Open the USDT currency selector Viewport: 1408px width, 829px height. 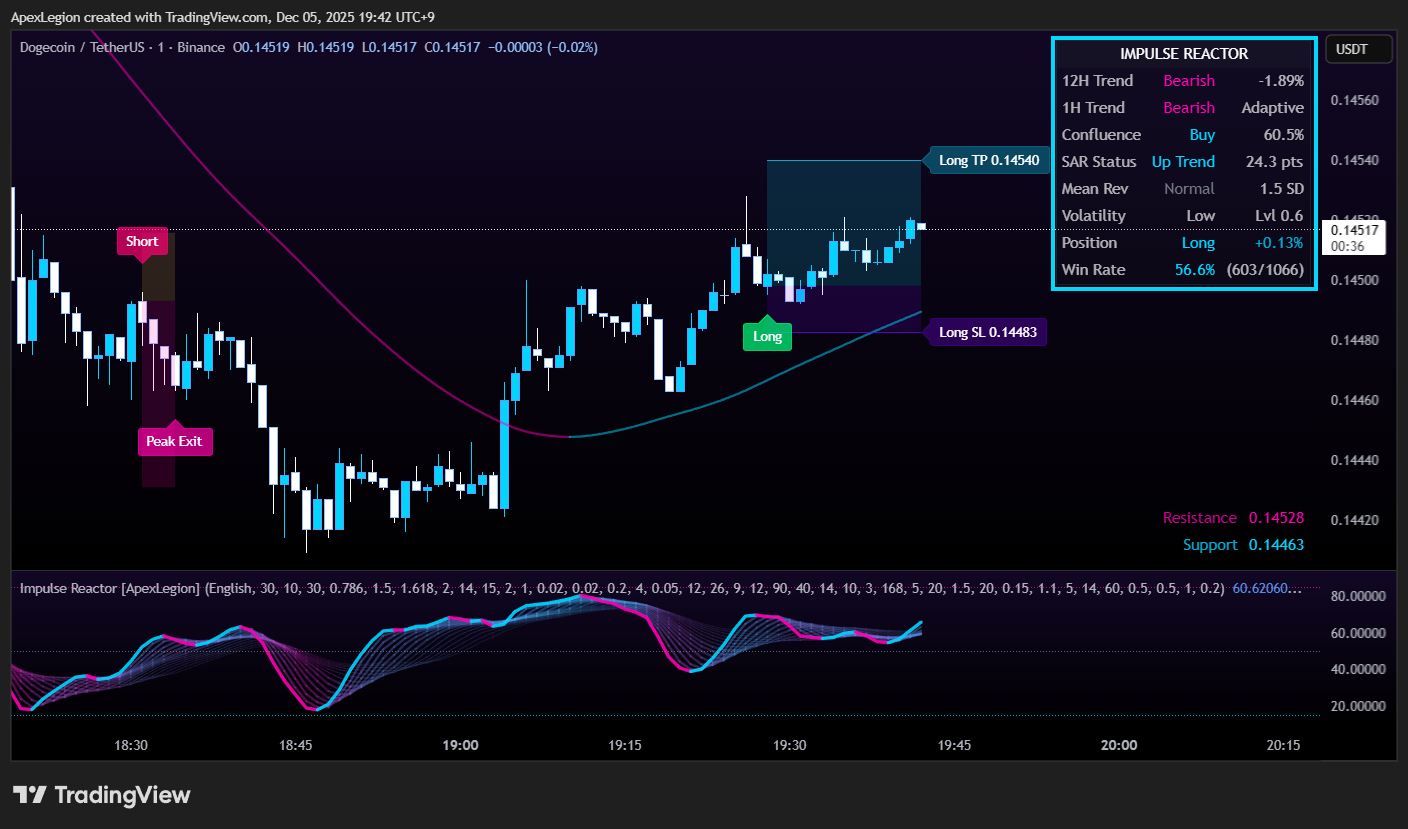(x=1358, y=49)
